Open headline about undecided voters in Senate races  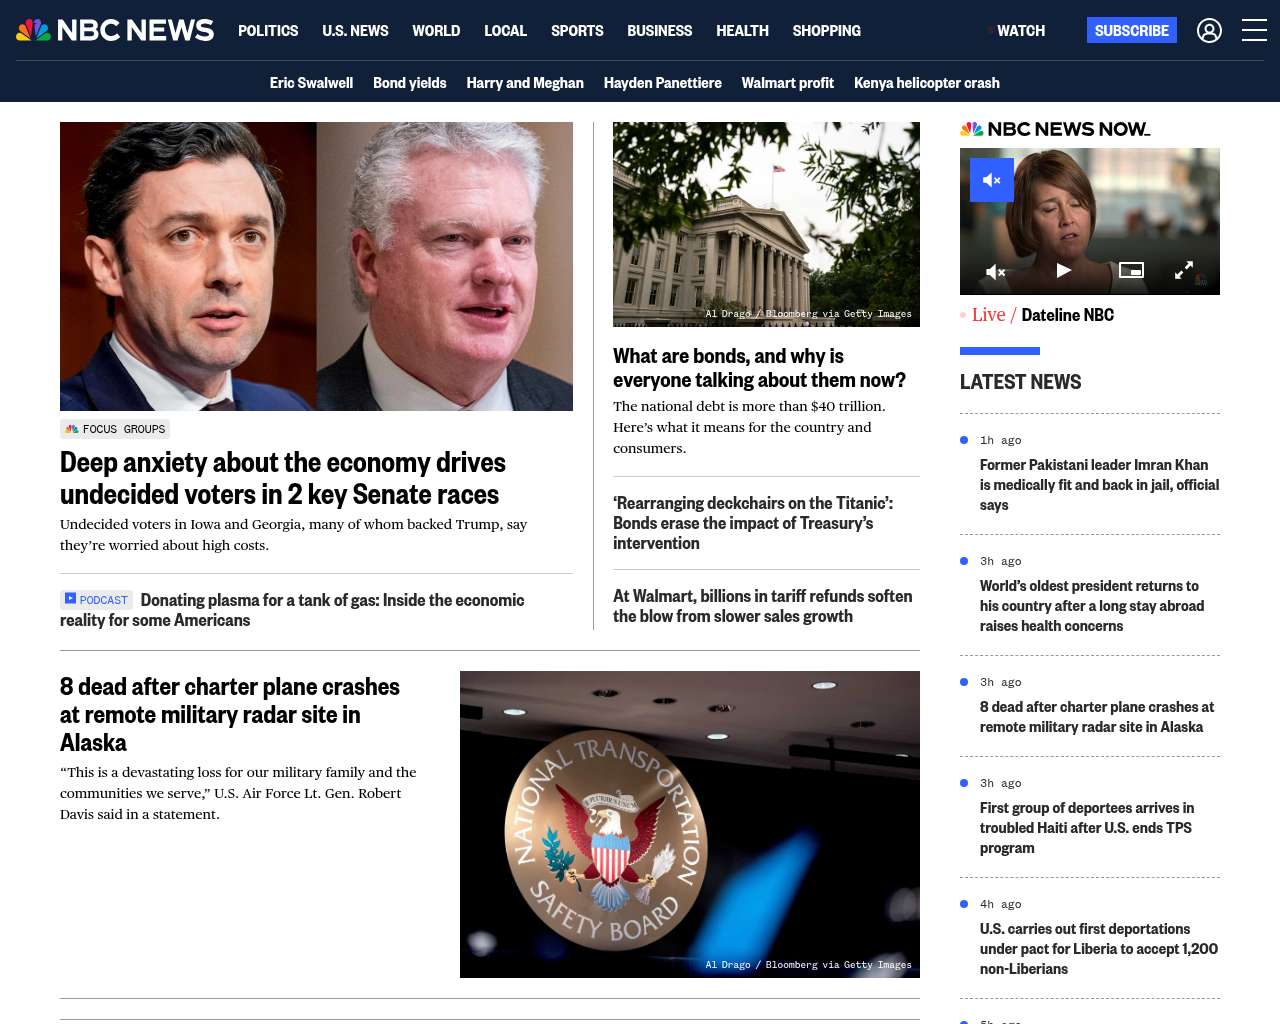(283, 478)
